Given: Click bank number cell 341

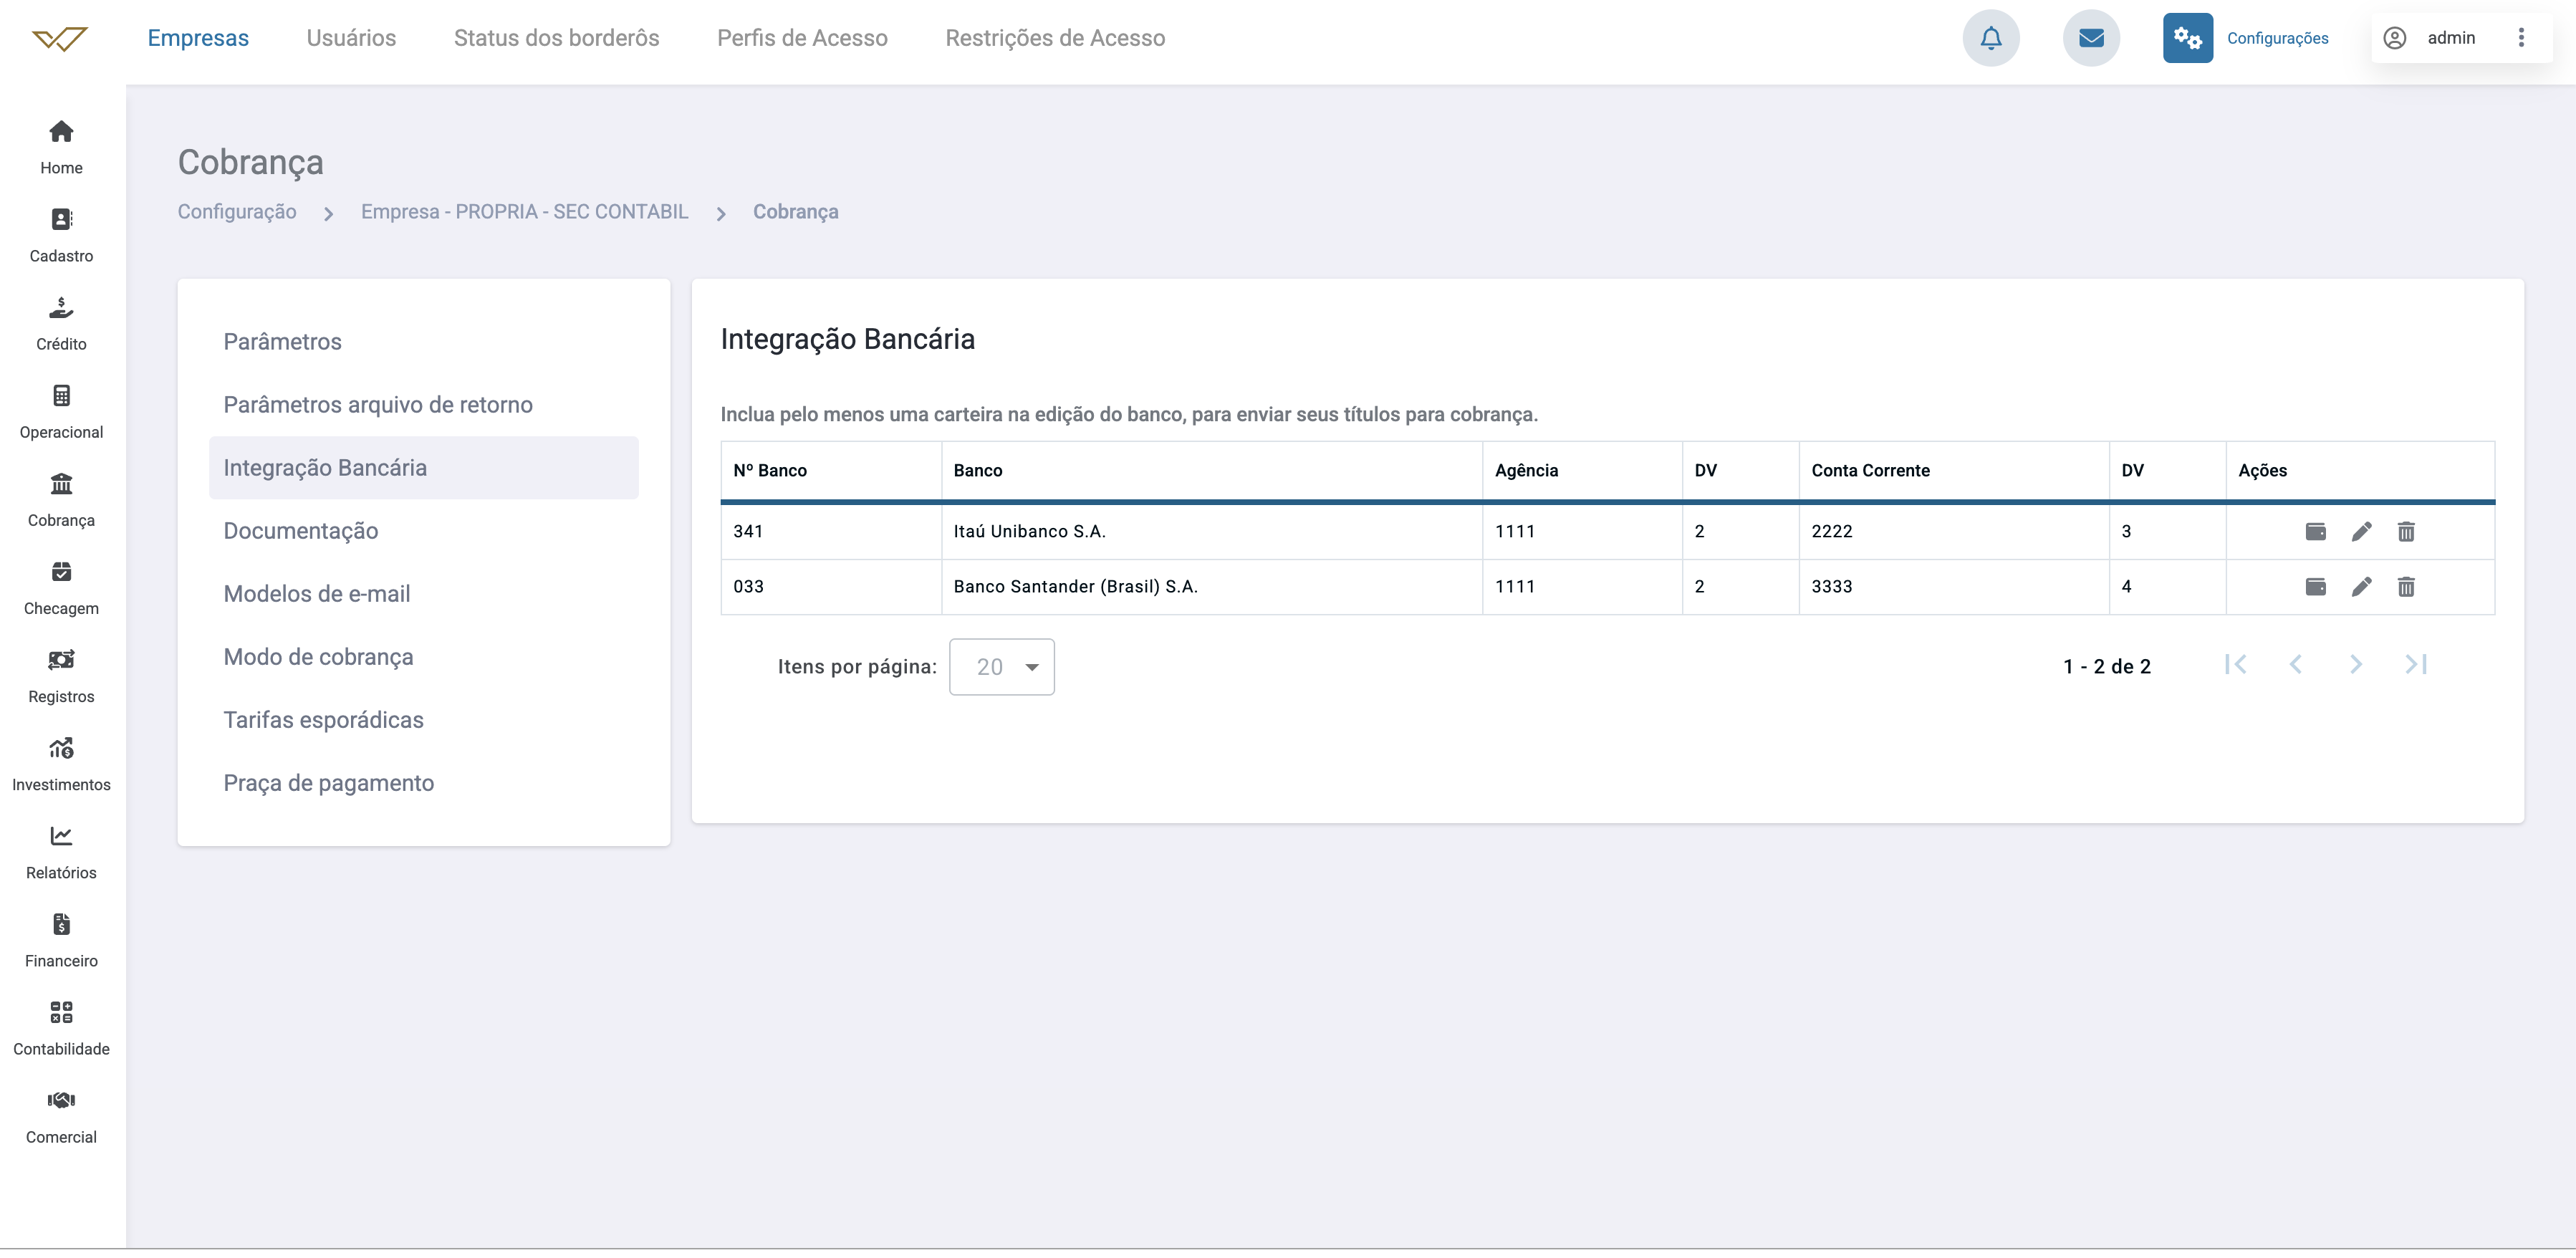Looking at the screenshot, I should coord(831,531).
